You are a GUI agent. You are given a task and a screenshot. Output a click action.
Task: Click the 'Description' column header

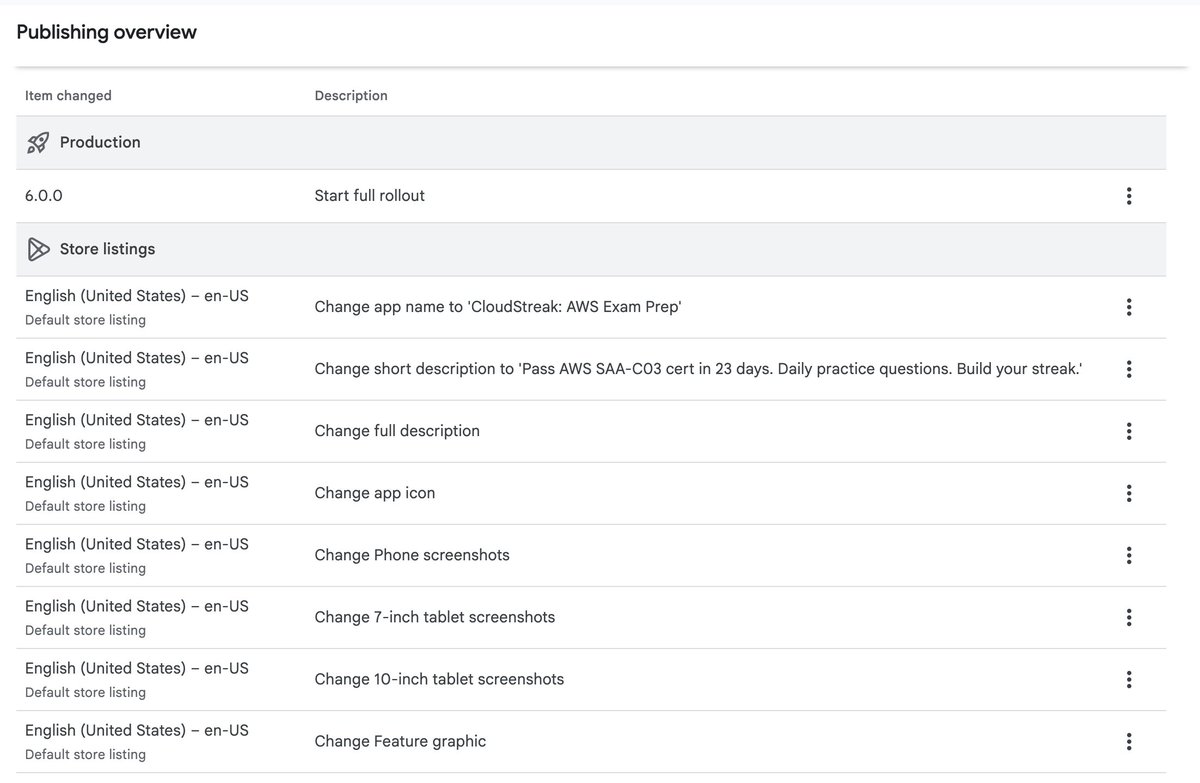pos(351,96)
